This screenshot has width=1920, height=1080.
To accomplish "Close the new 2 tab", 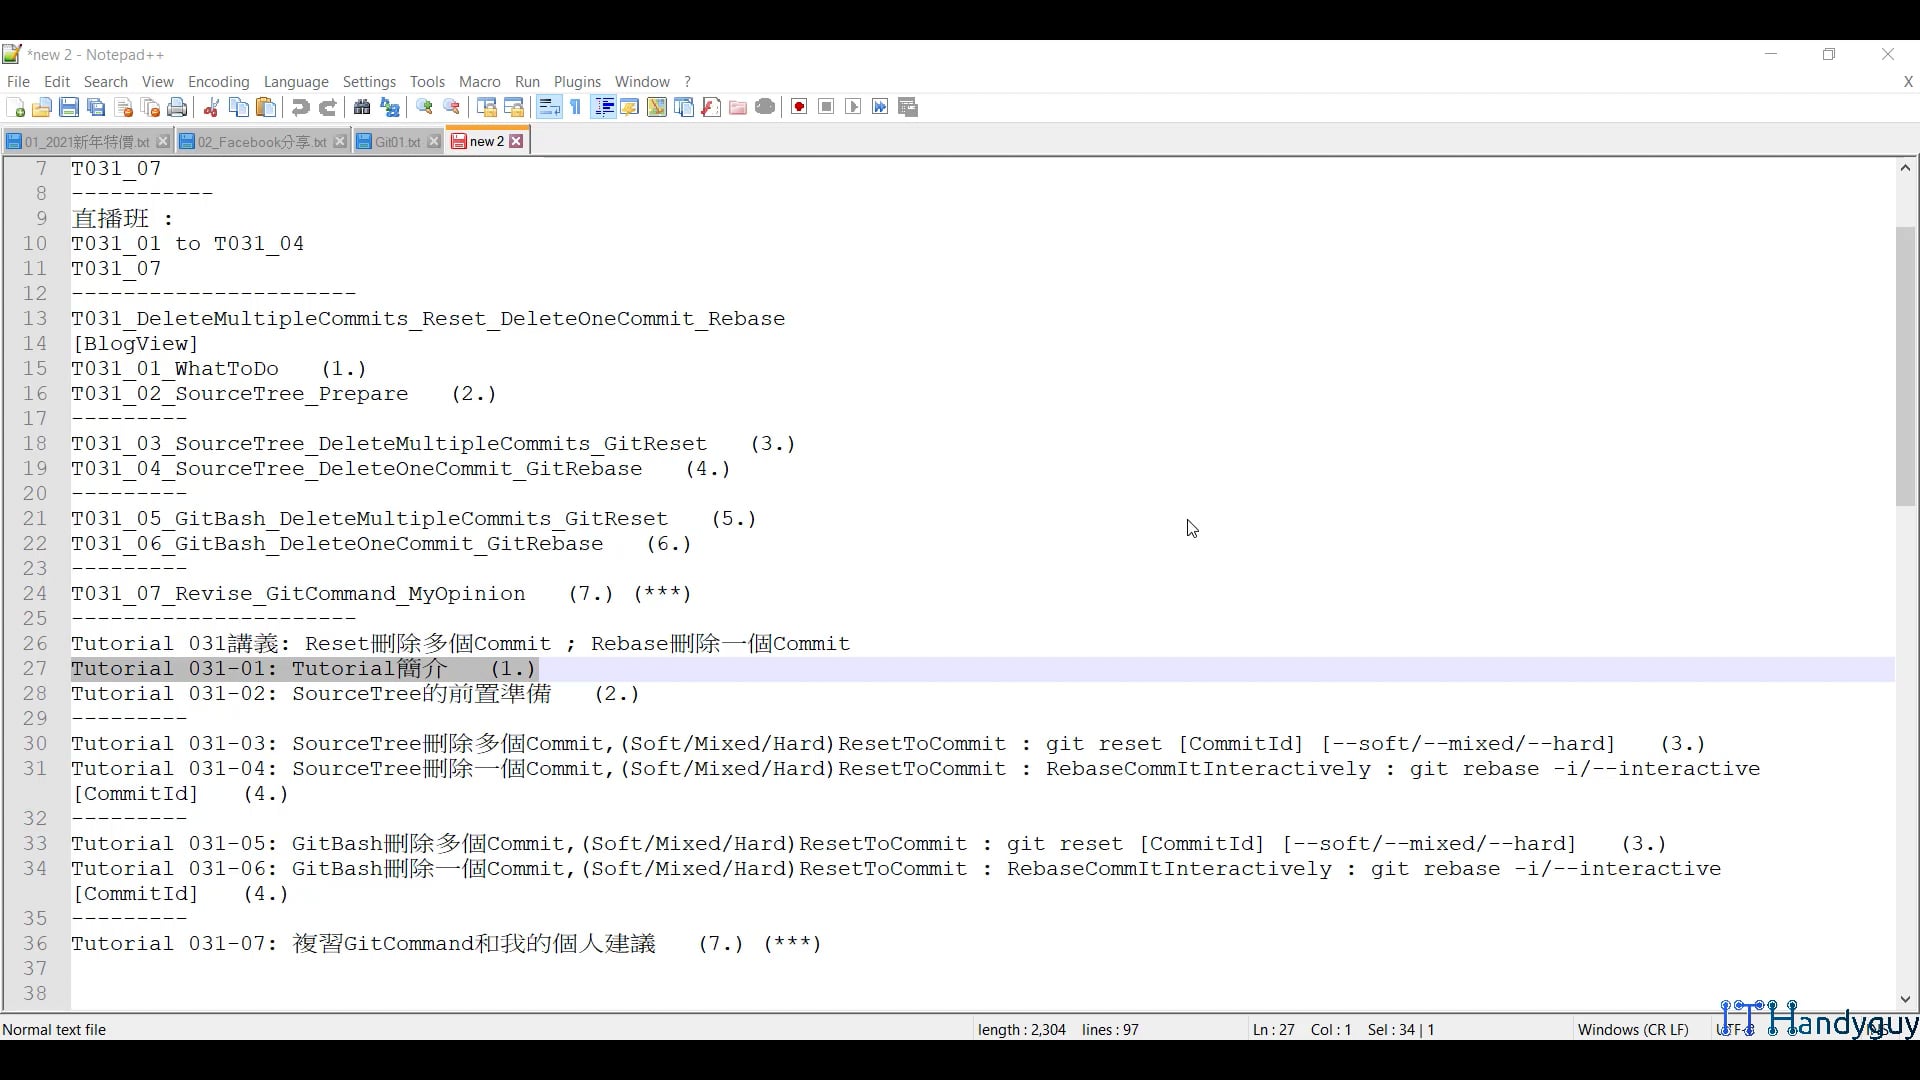I will (516, 141).
